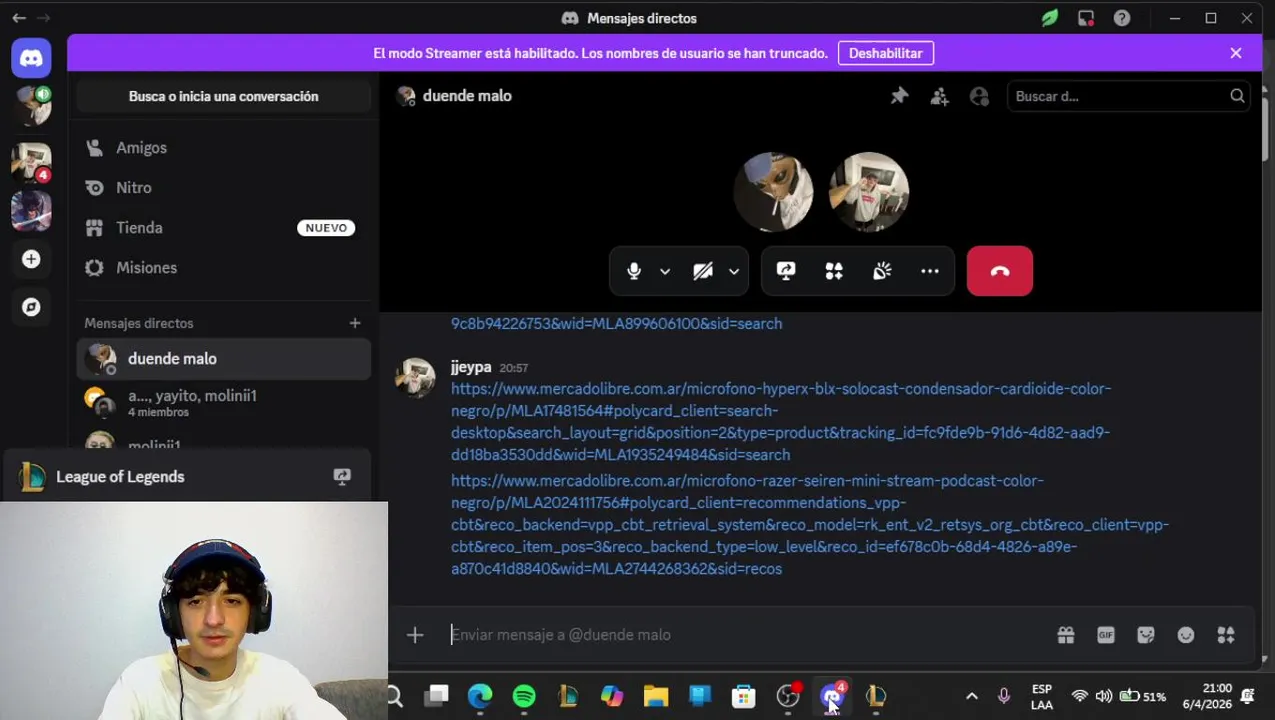Click the magnifier icon in the search box
The height and width of the screenshot is (720, 1275).
(x=1237, y=96)
